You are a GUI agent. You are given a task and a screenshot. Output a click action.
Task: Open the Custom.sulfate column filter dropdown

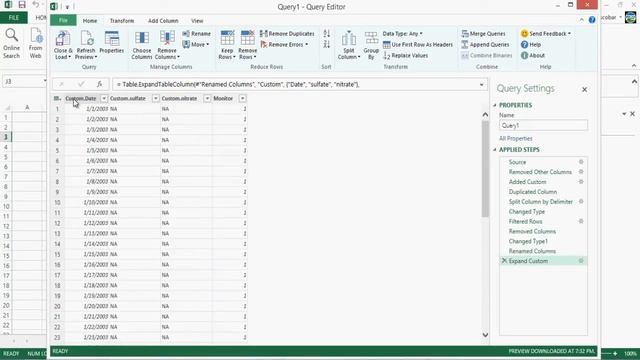[x=156, y=98]
